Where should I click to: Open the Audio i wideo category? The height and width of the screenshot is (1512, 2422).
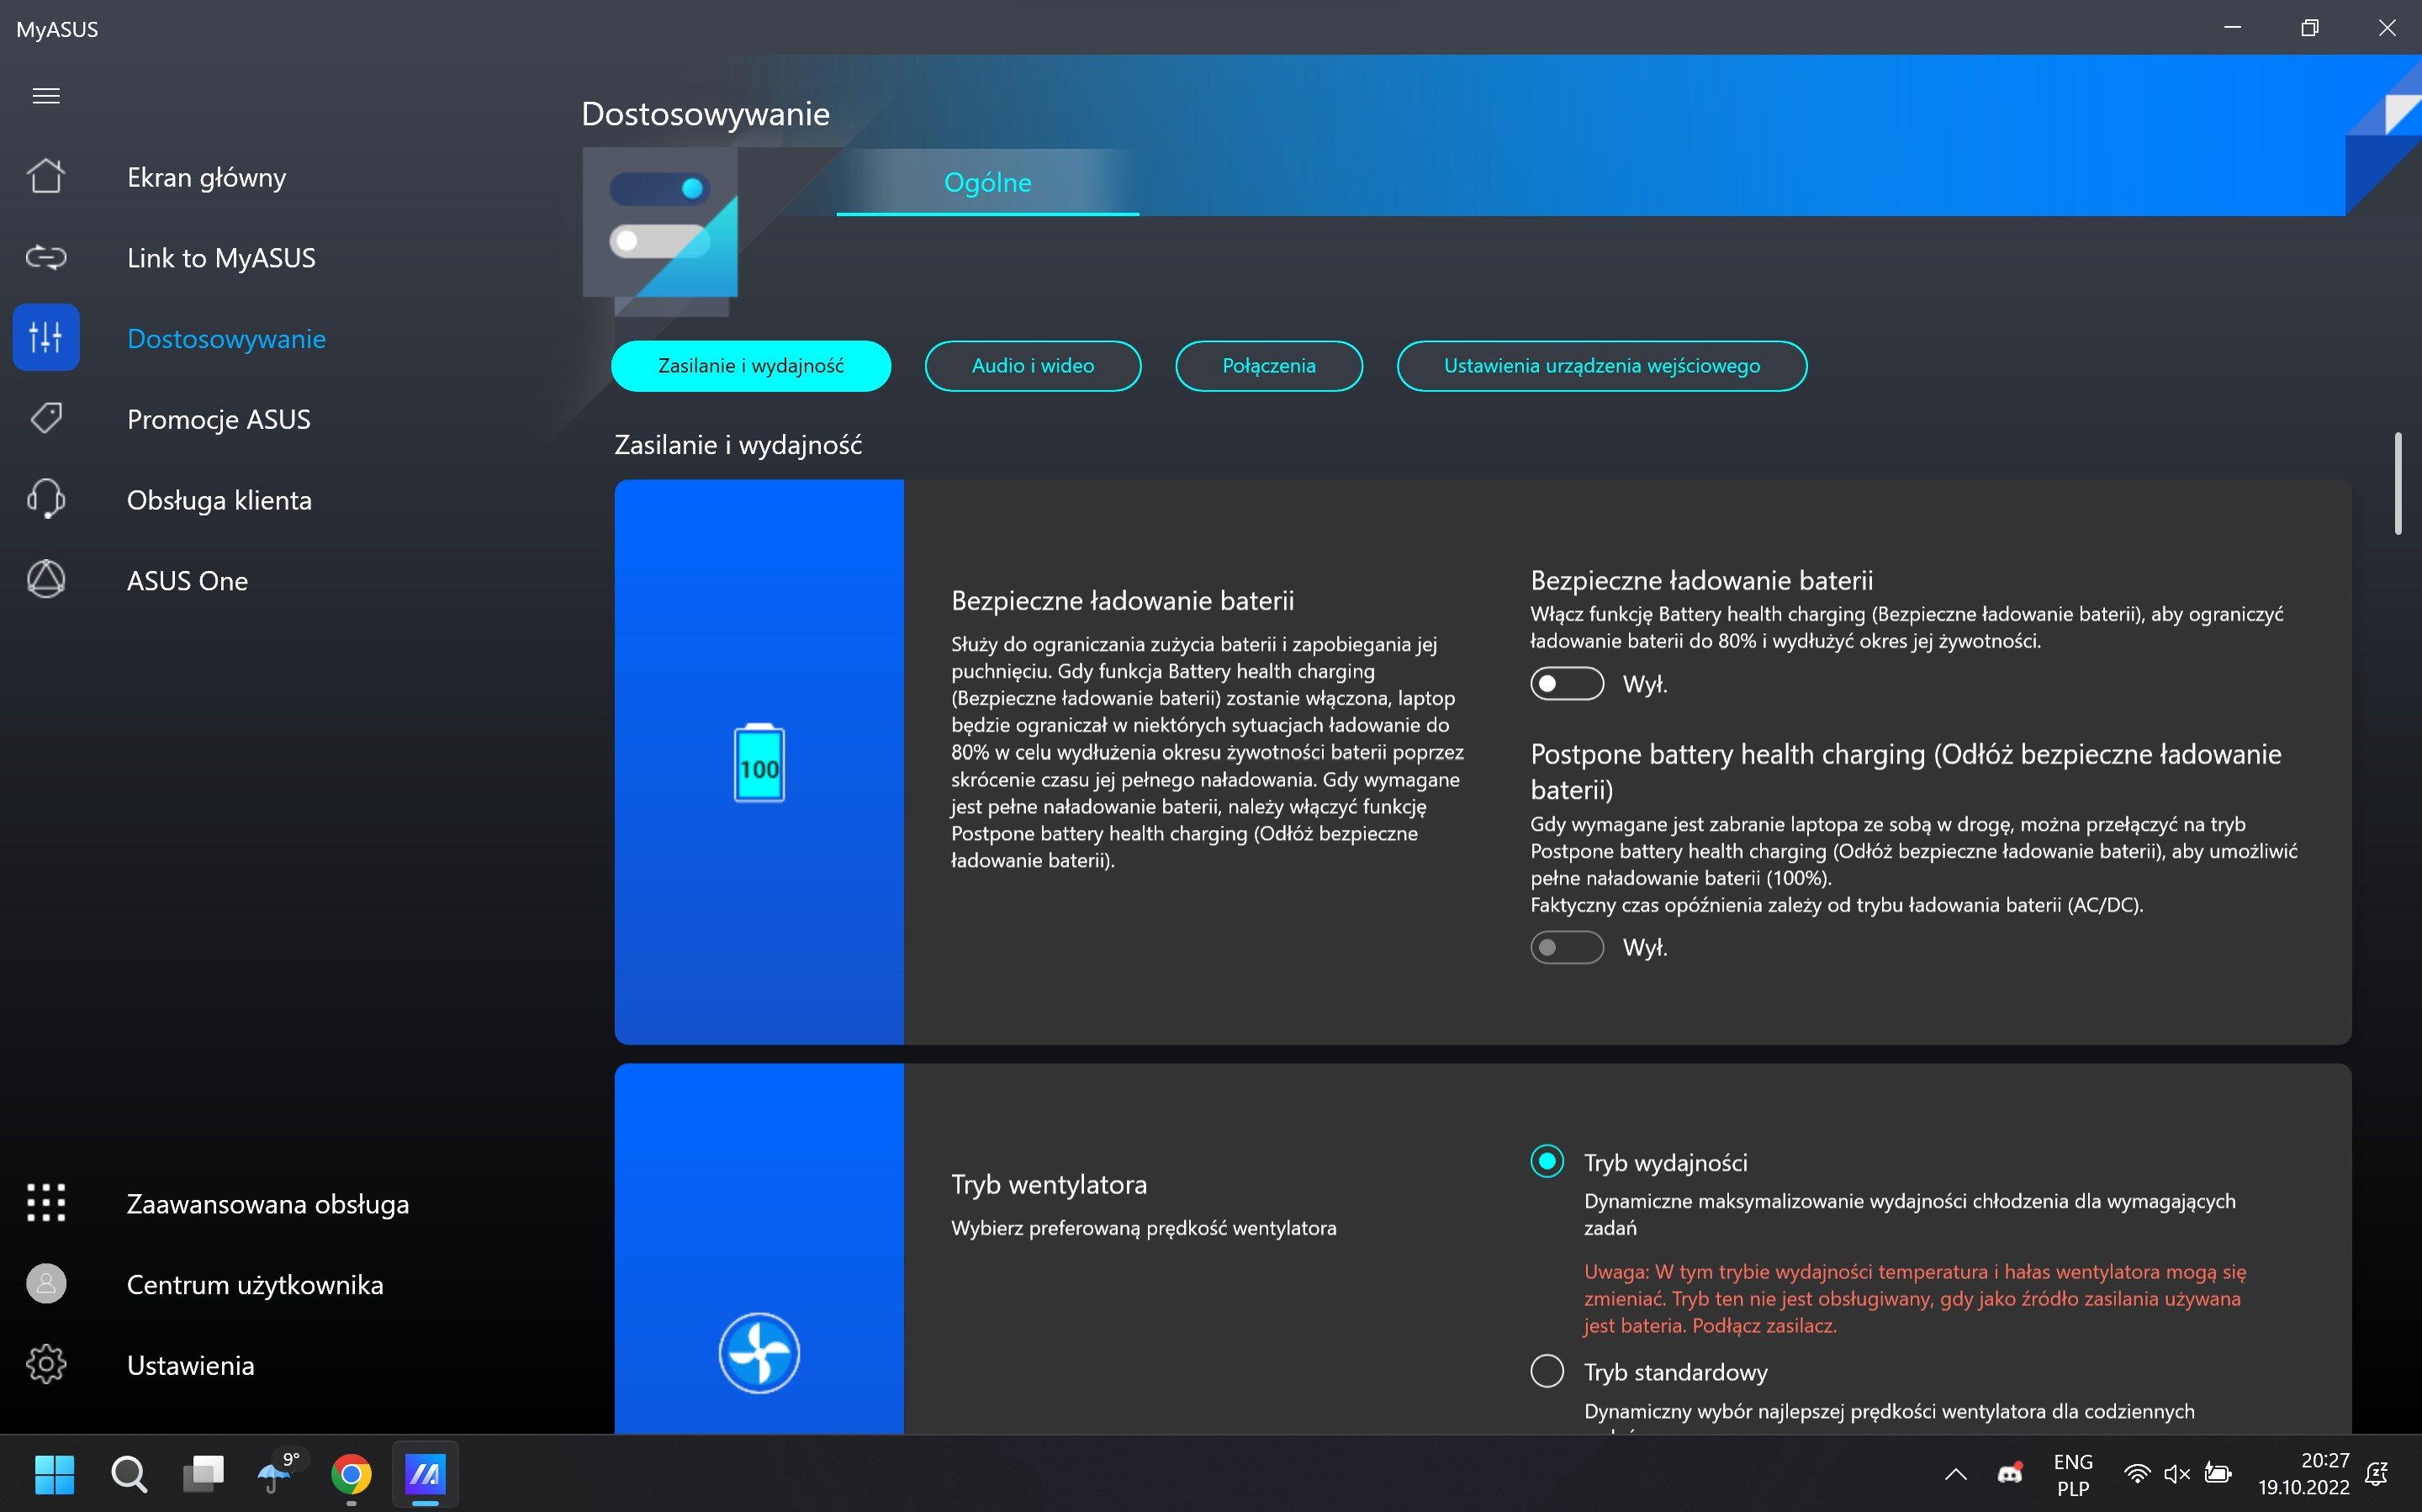coord(1033,366)
